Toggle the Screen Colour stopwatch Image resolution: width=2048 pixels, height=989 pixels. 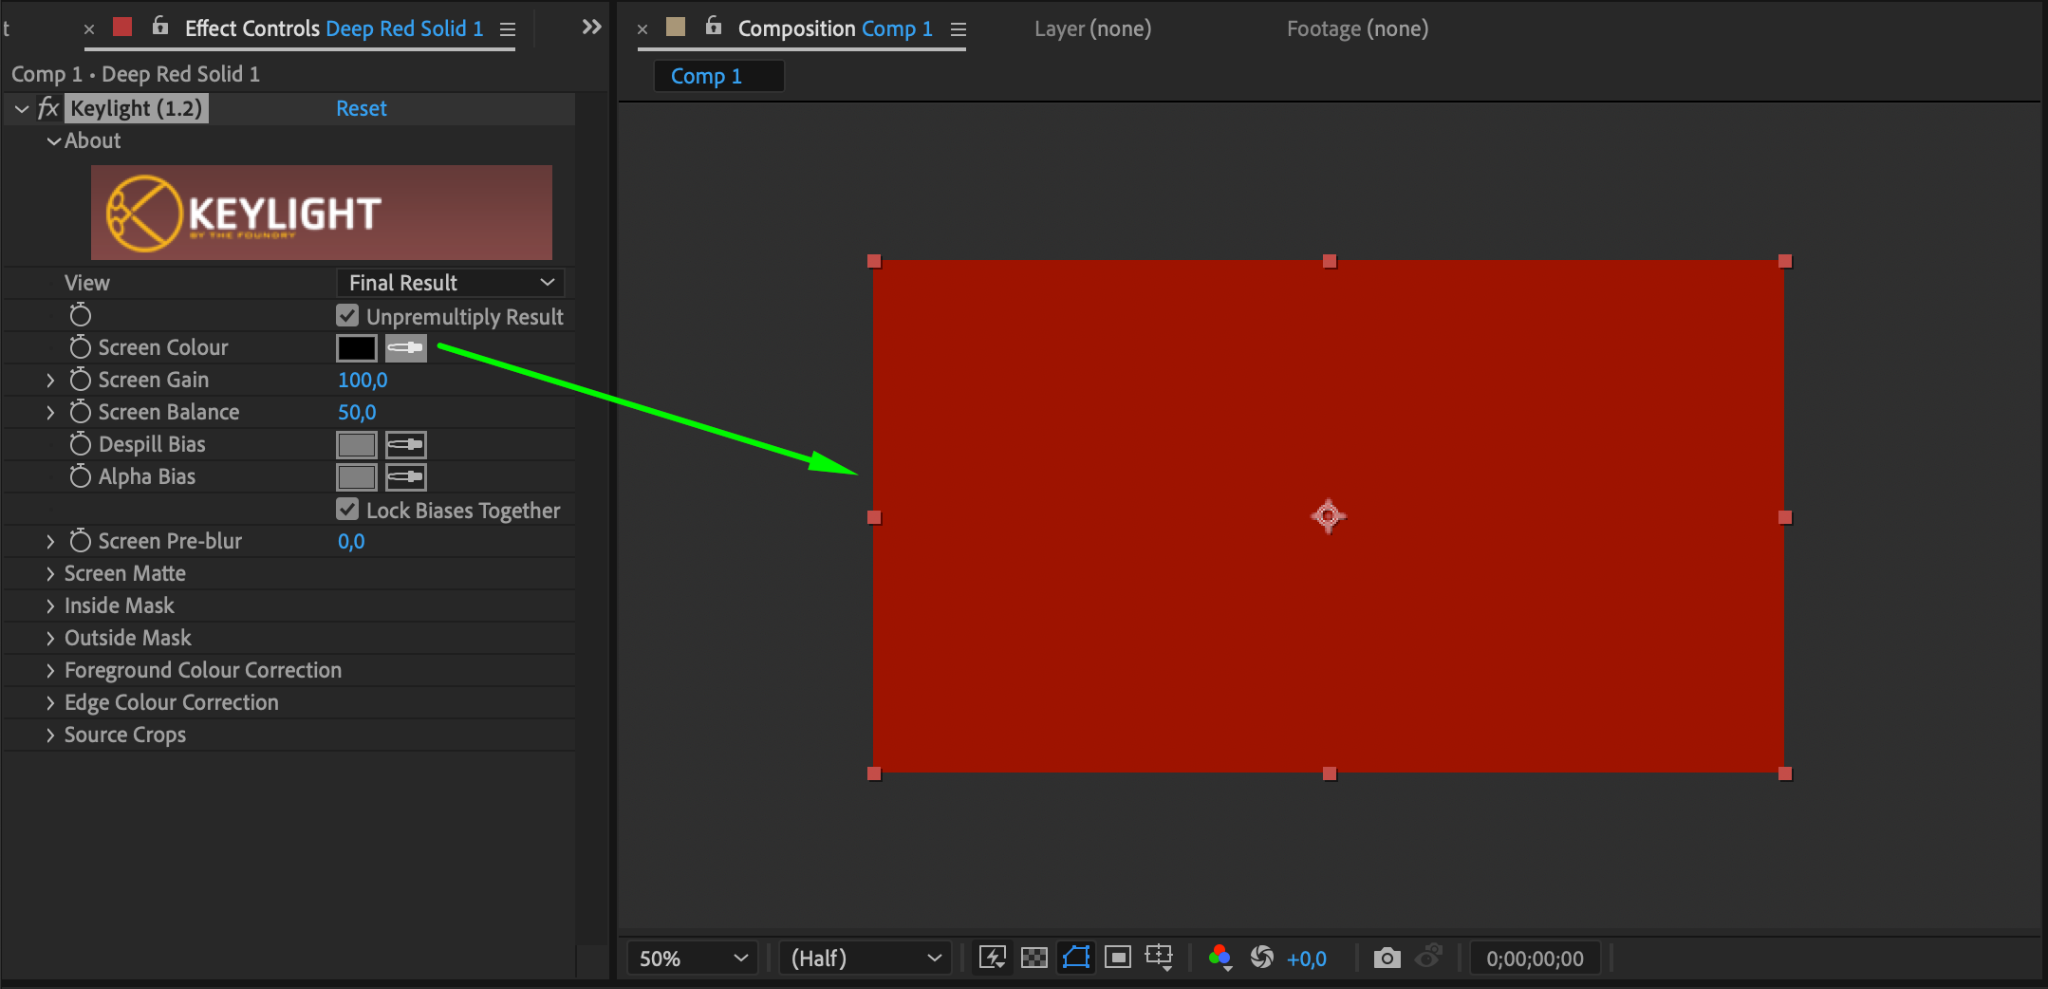click(80, 347)
